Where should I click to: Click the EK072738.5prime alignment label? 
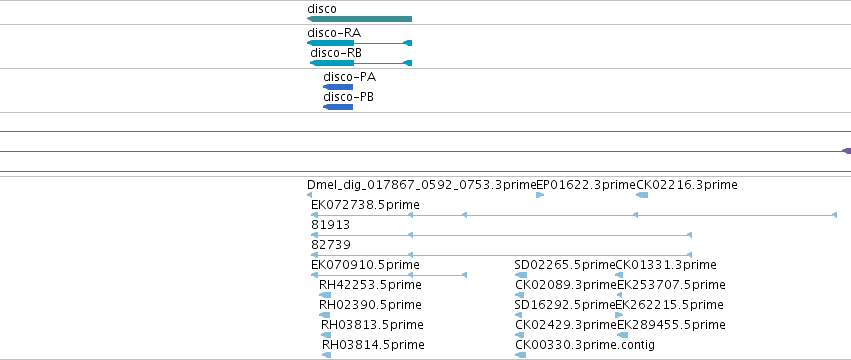click(x=365, y=205)
